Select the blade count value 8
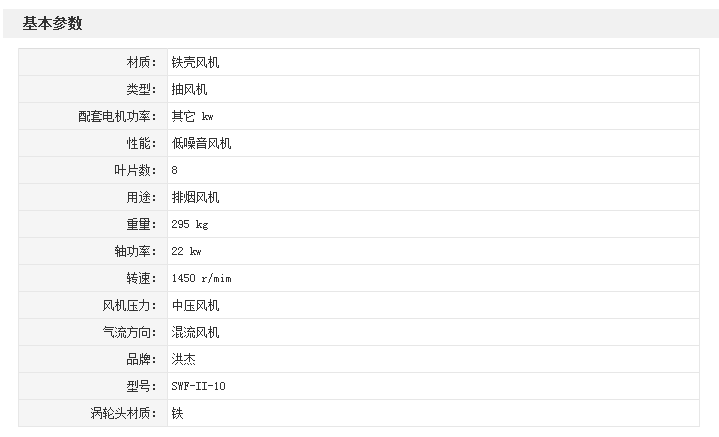Viewport: 719px width, 437px height. 175,170
